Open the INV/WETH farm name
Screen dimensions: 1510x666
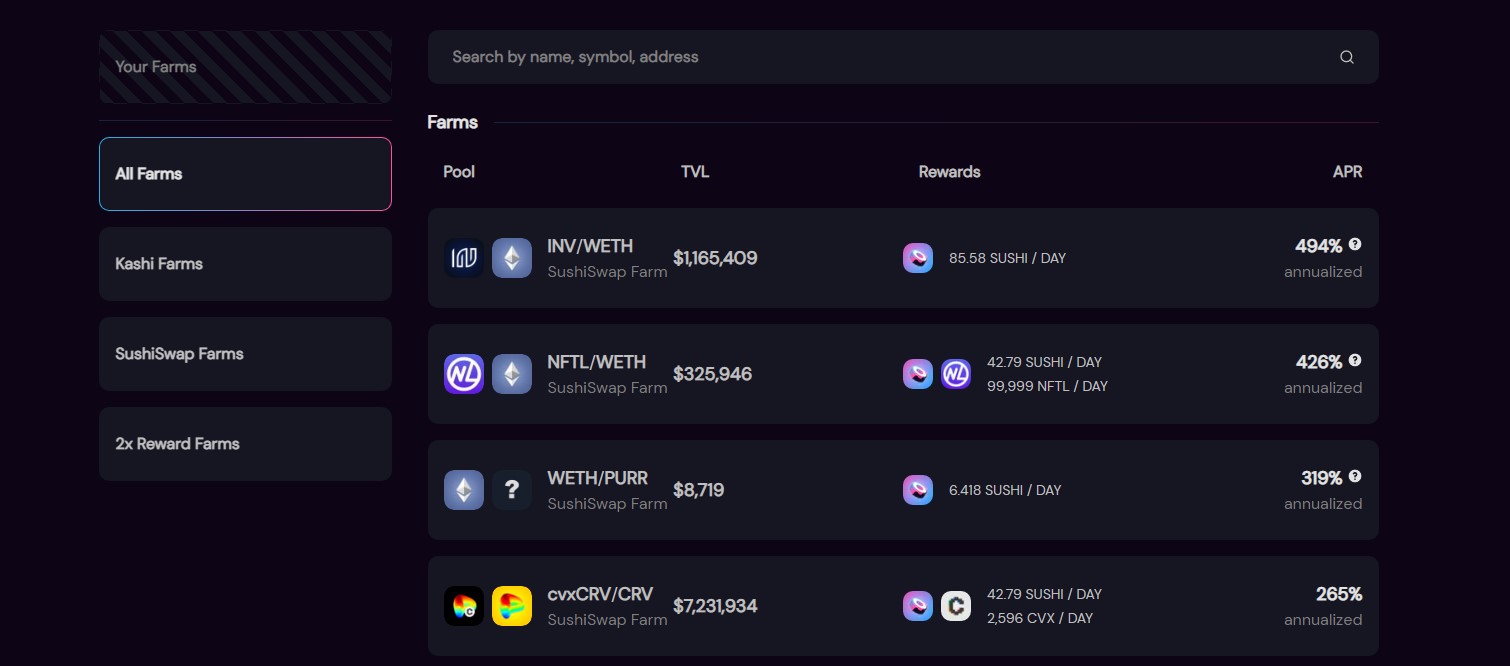click(x=590, y=246)
